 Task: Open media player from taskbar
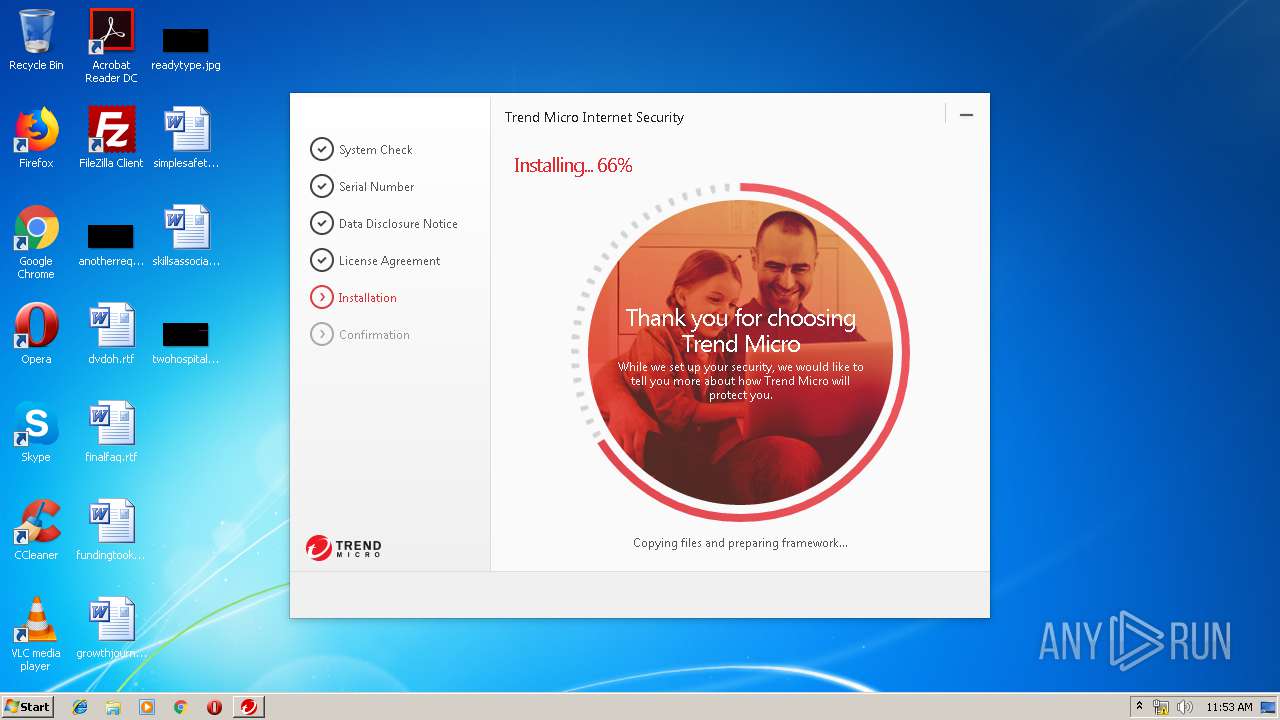coord(147,707)
